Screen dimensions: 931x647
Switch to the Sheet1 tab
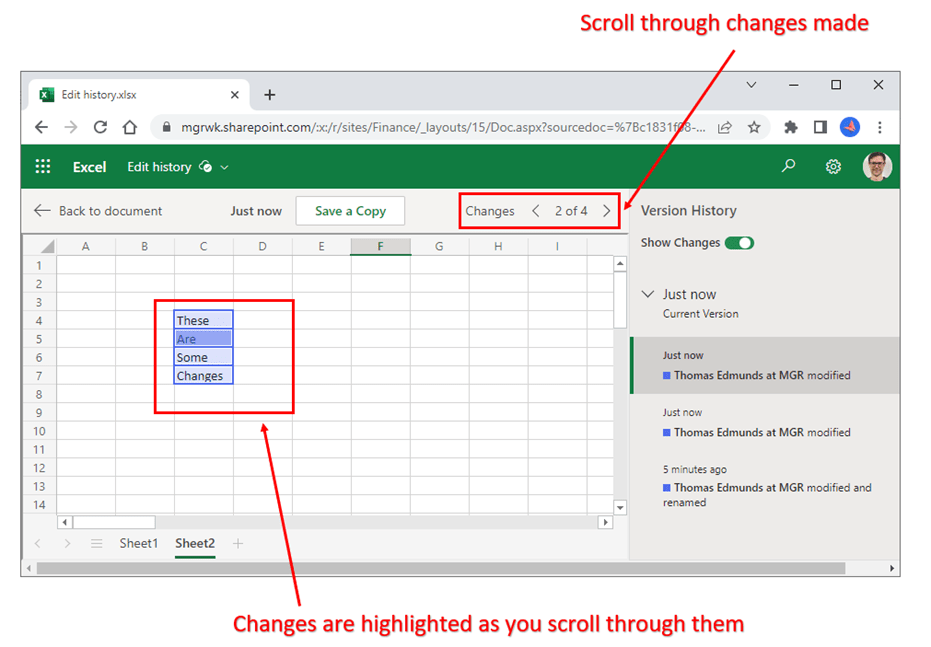tap(139, 543)
